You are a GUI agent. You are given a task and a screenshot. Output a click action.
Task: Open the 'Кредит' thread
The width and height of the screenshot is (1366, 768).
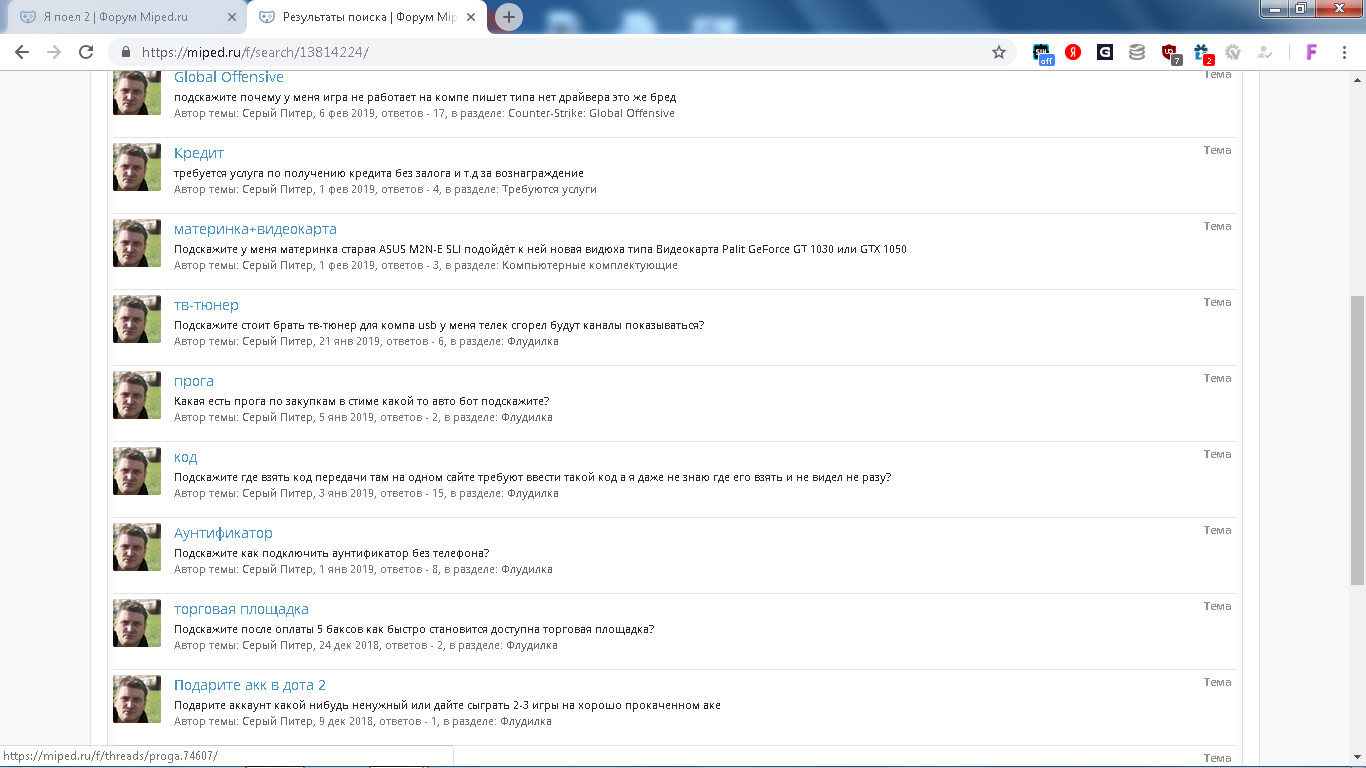(x=199, y=153)
